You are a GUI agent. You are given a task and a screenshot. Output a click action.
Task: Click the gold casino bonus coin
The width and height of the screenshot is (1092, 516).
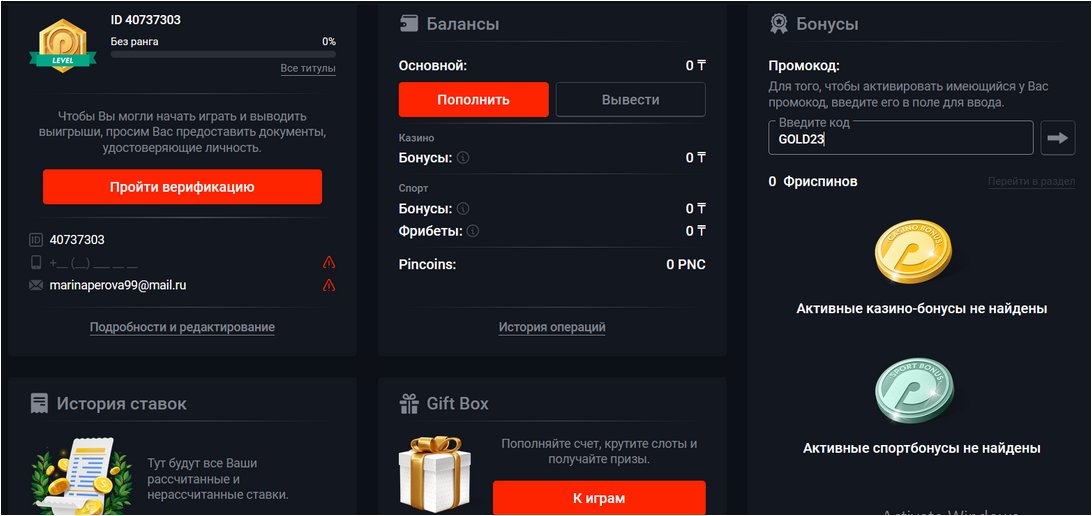point(914,252)
